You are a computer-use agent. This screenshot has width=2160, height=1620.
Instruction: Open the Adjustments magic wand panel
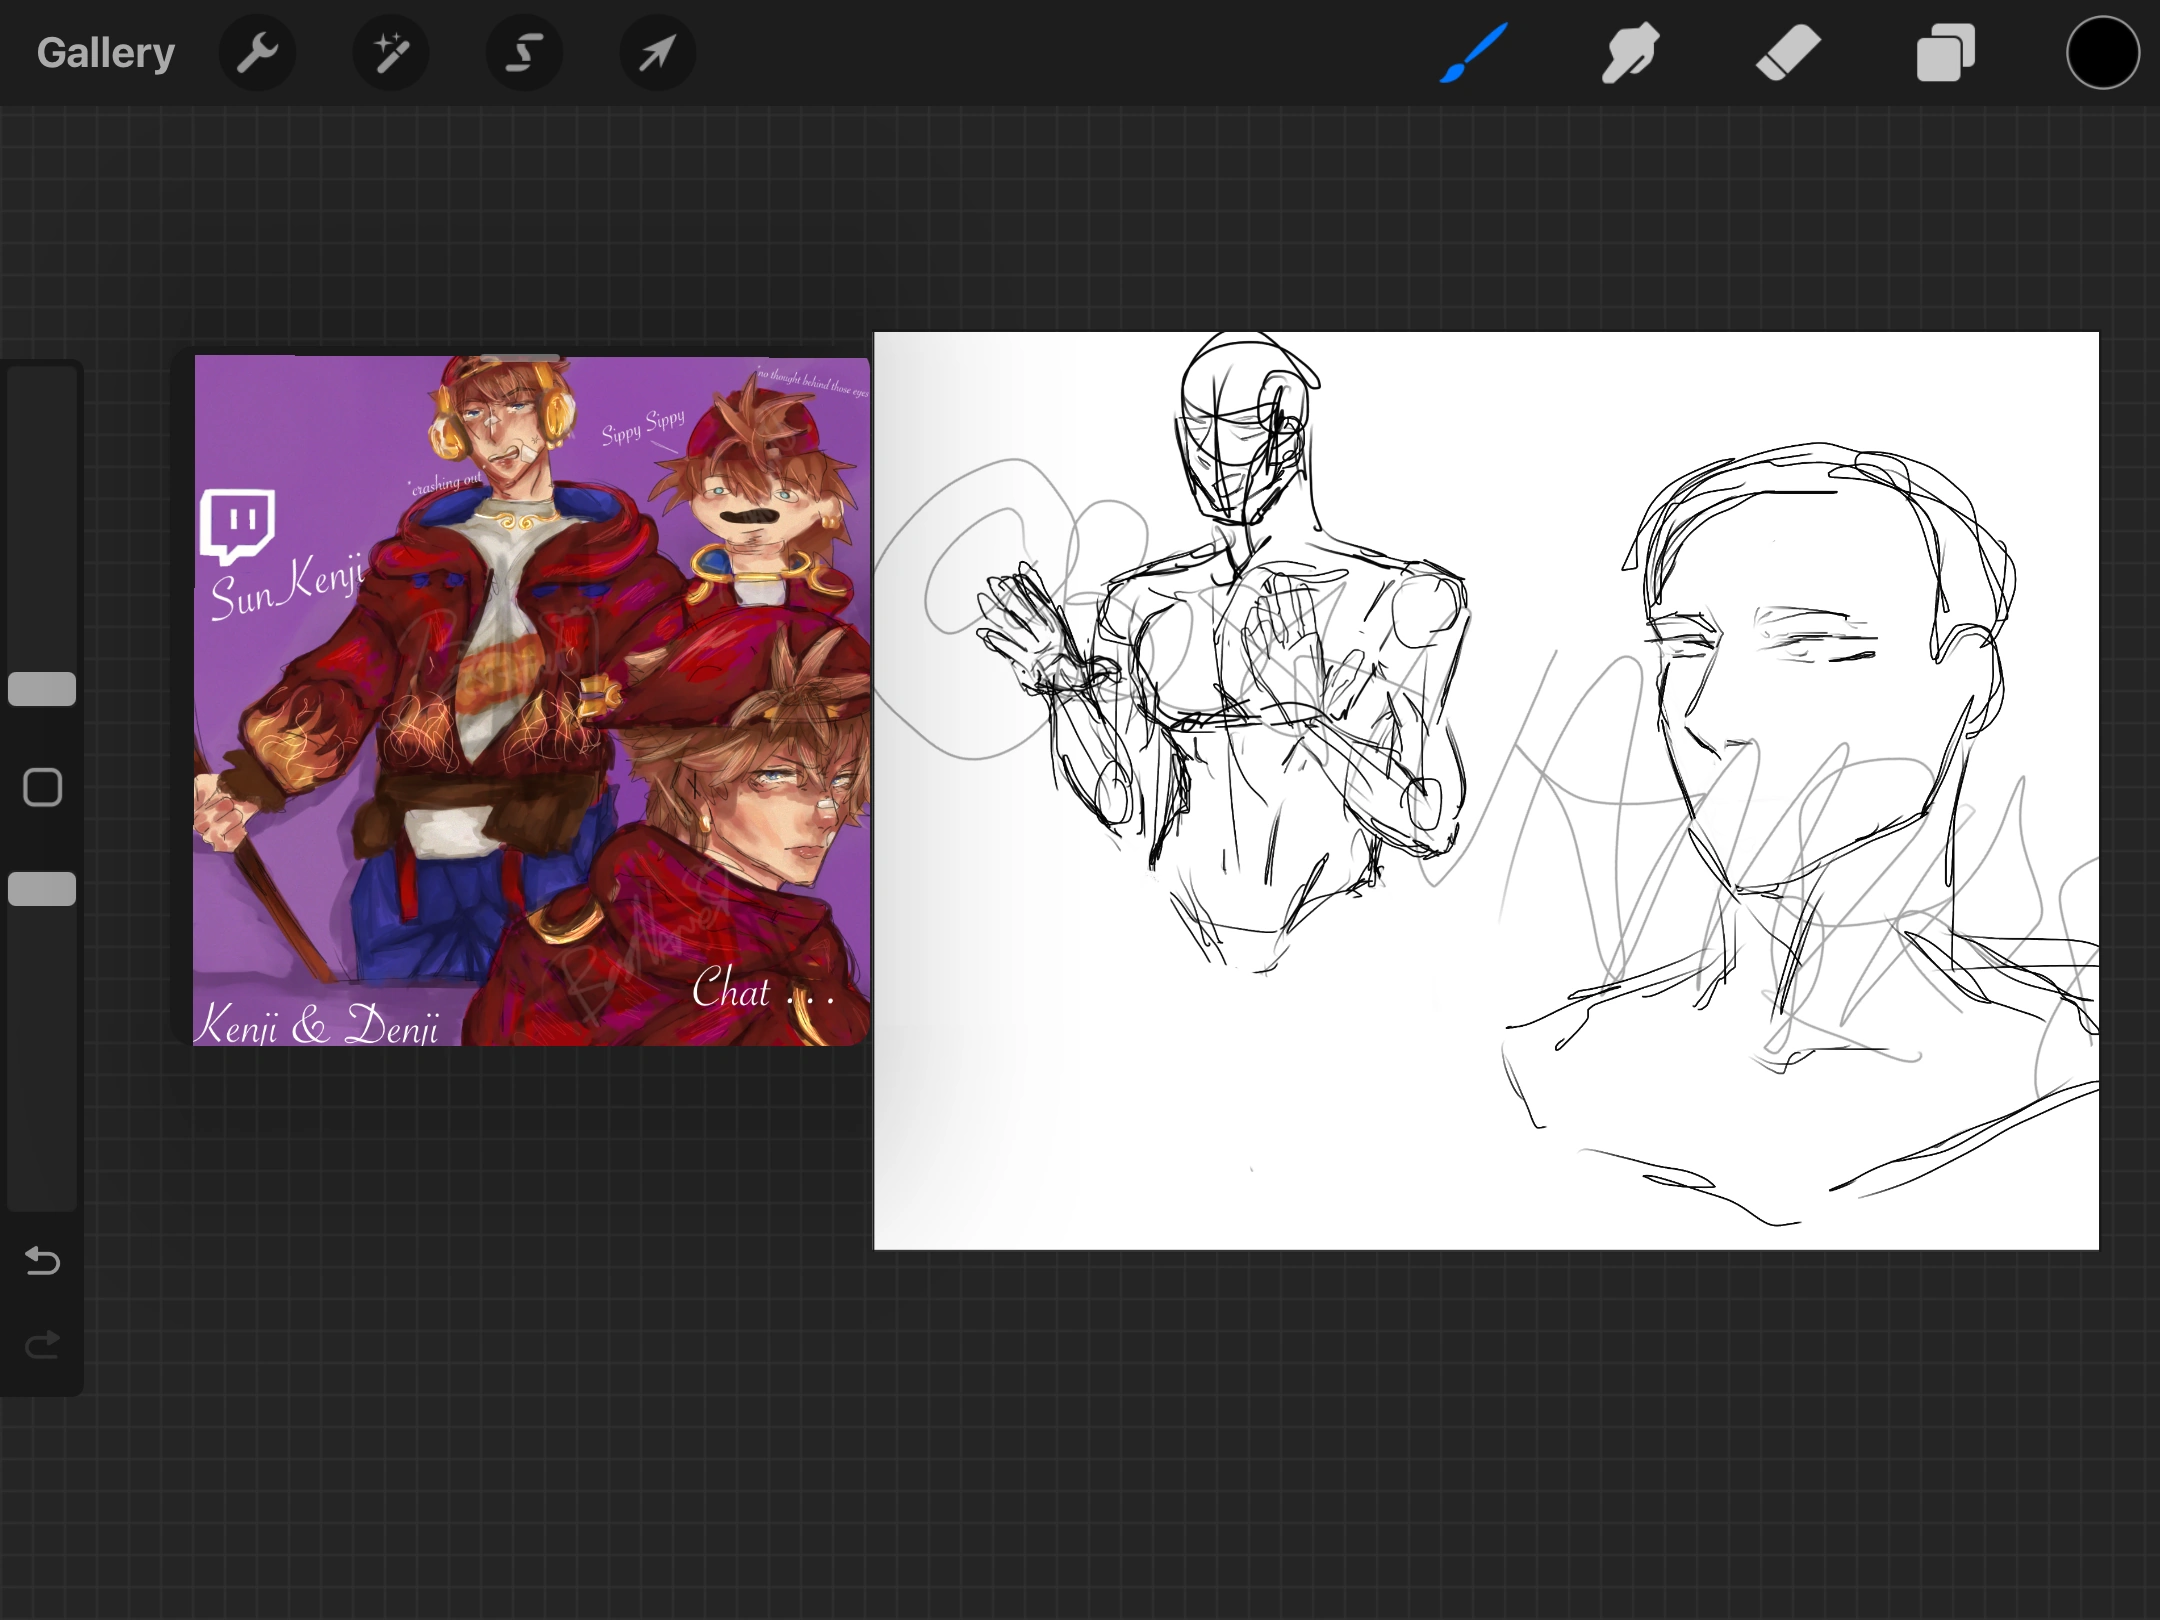coord(390,52)
